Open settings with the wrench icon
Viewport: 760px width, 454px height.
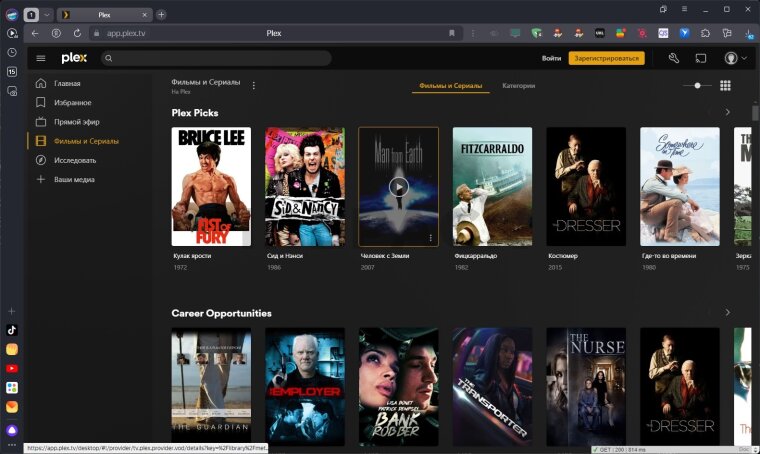674,58
